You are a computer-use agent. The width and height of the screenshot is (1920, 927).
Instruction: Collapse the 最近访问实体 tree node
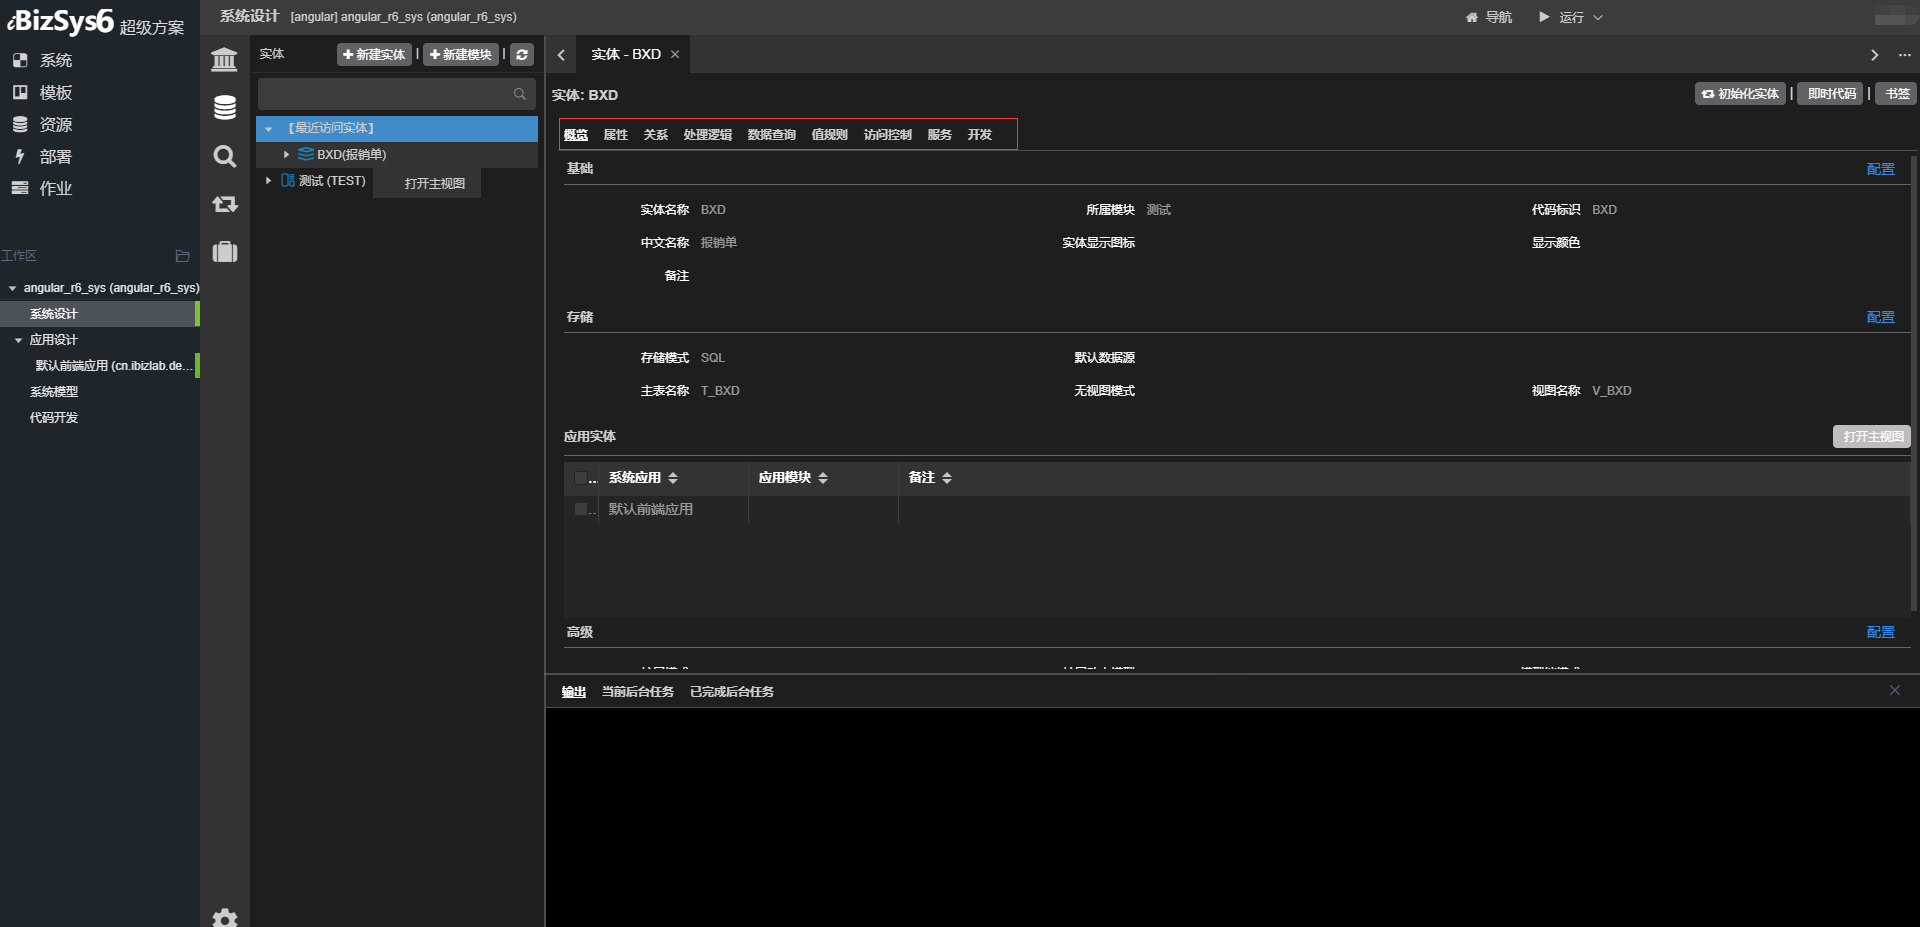coord(268,128)
